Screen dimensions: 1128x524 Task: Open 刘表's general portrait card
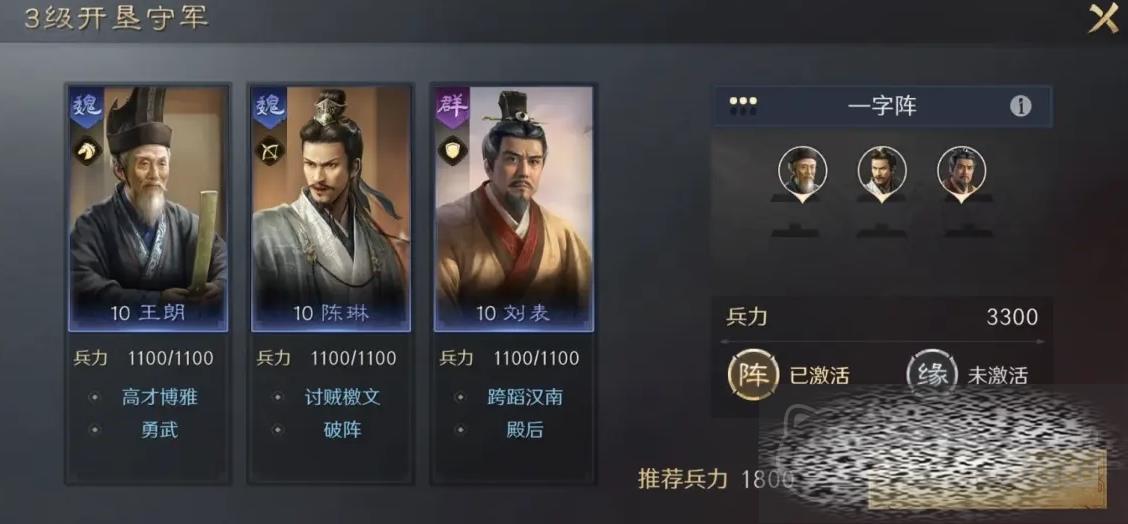tap(514, 209)
